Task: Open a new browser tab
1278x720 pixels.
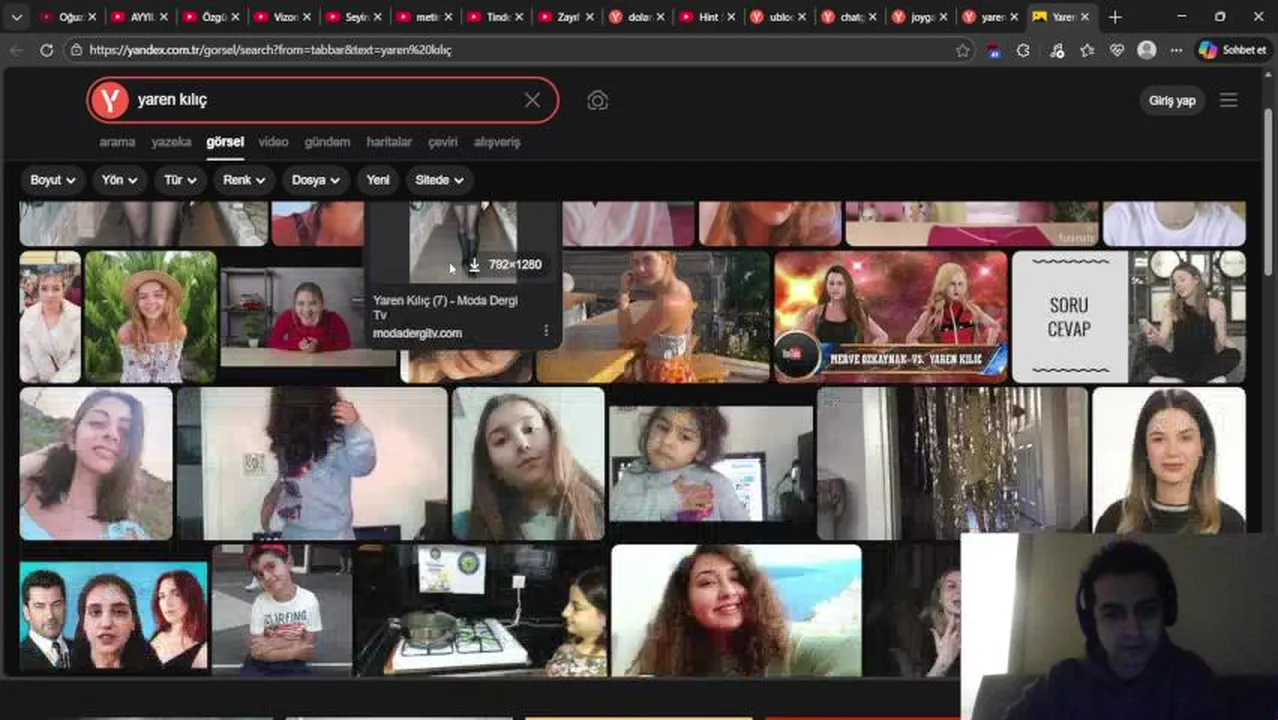Action: (x=1115, y=17)
